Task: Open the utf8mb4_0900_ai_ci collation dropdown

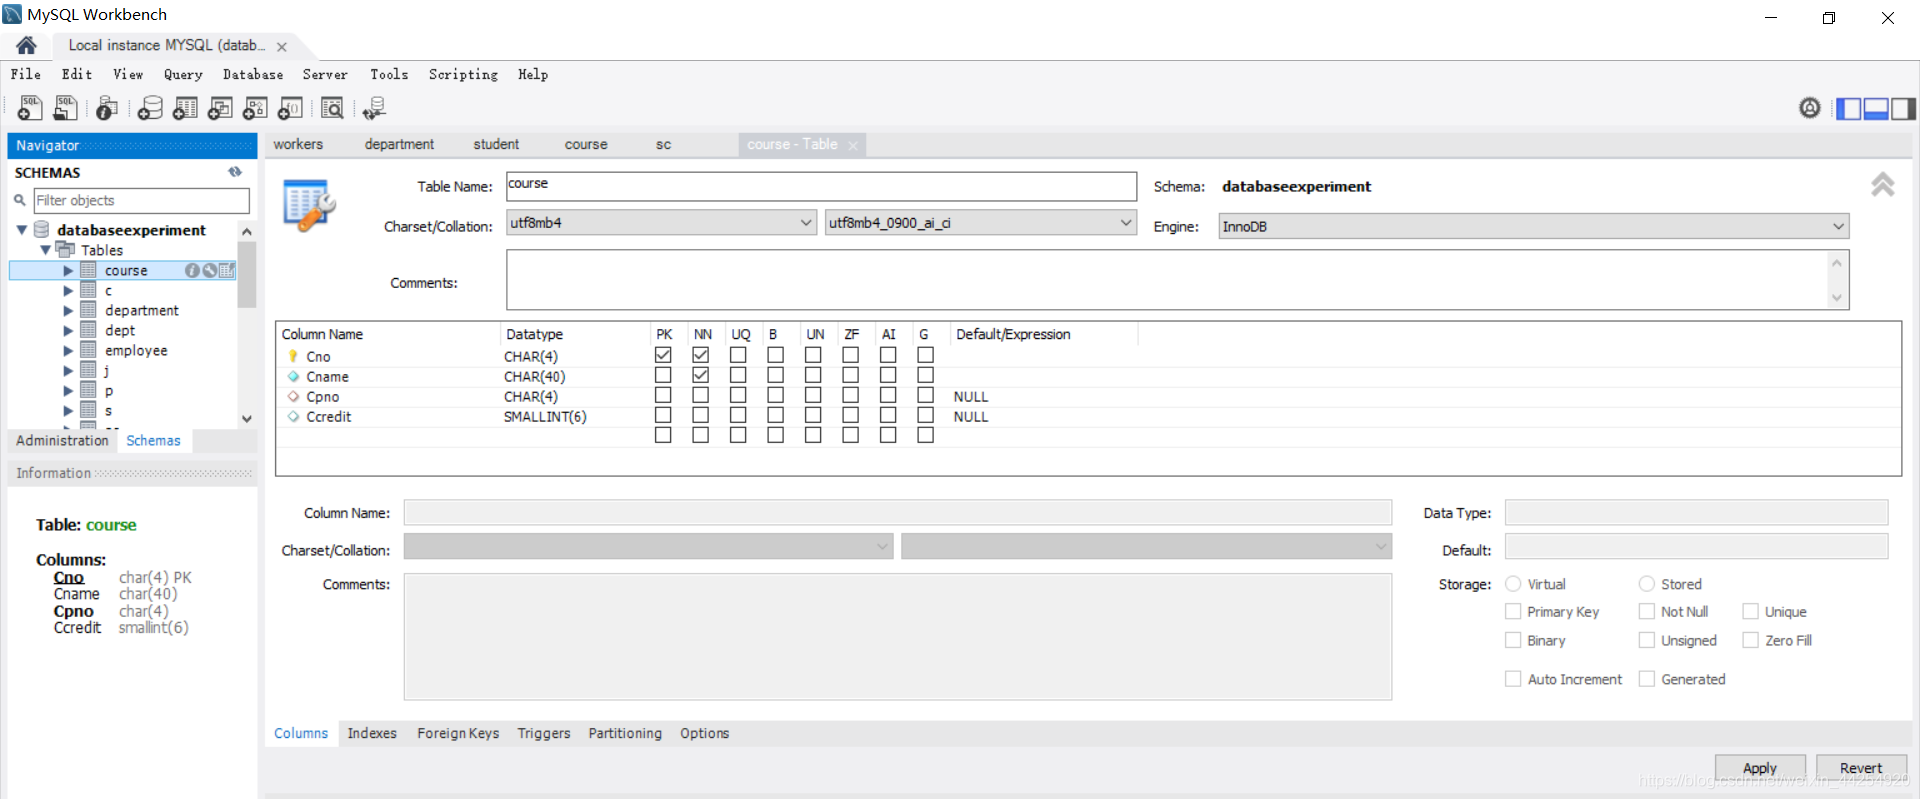Action: tap(981, 223)
